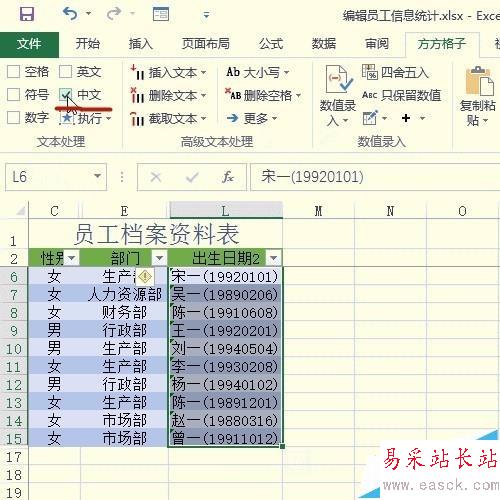Image resolution: width=500 pixels, height=500 pixels.
Task: Enable the 空格 checkbox
Action: pyautogui.click(x=14, y=72)
